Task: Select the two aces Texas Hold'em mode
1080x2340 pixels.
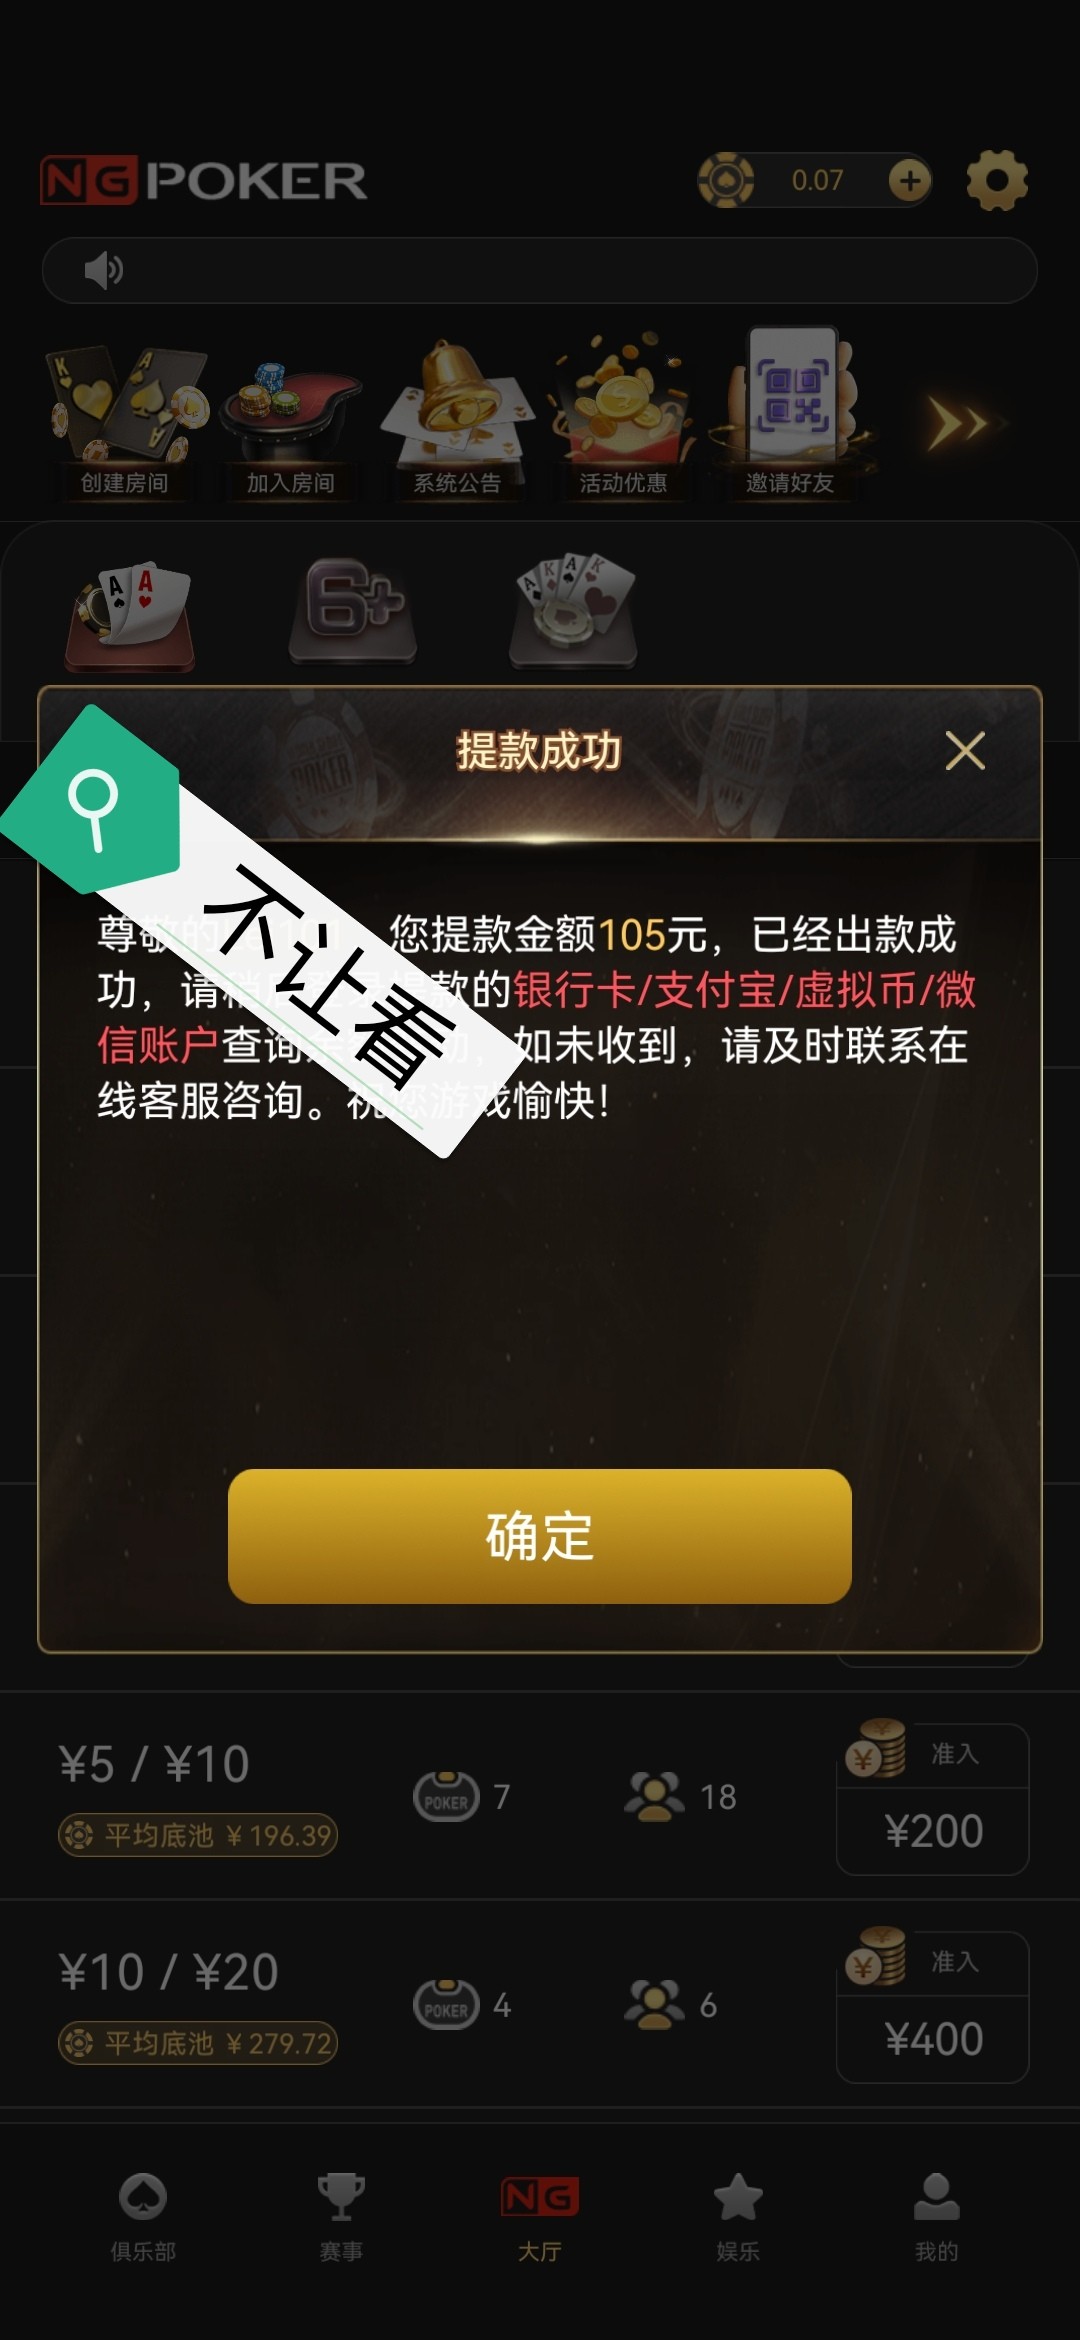Action: 131,614
